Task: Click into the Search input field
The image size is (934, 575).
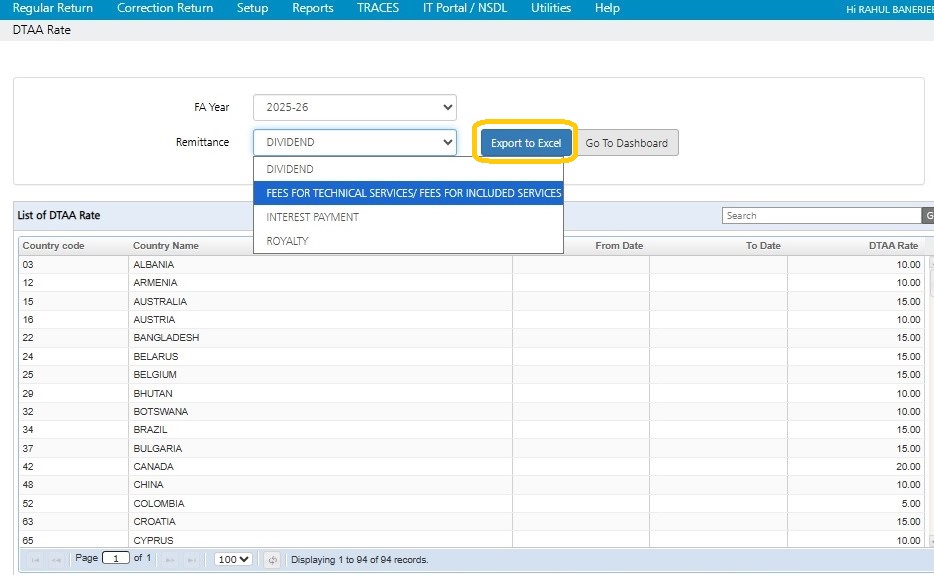Action: [x=820, y=216]
